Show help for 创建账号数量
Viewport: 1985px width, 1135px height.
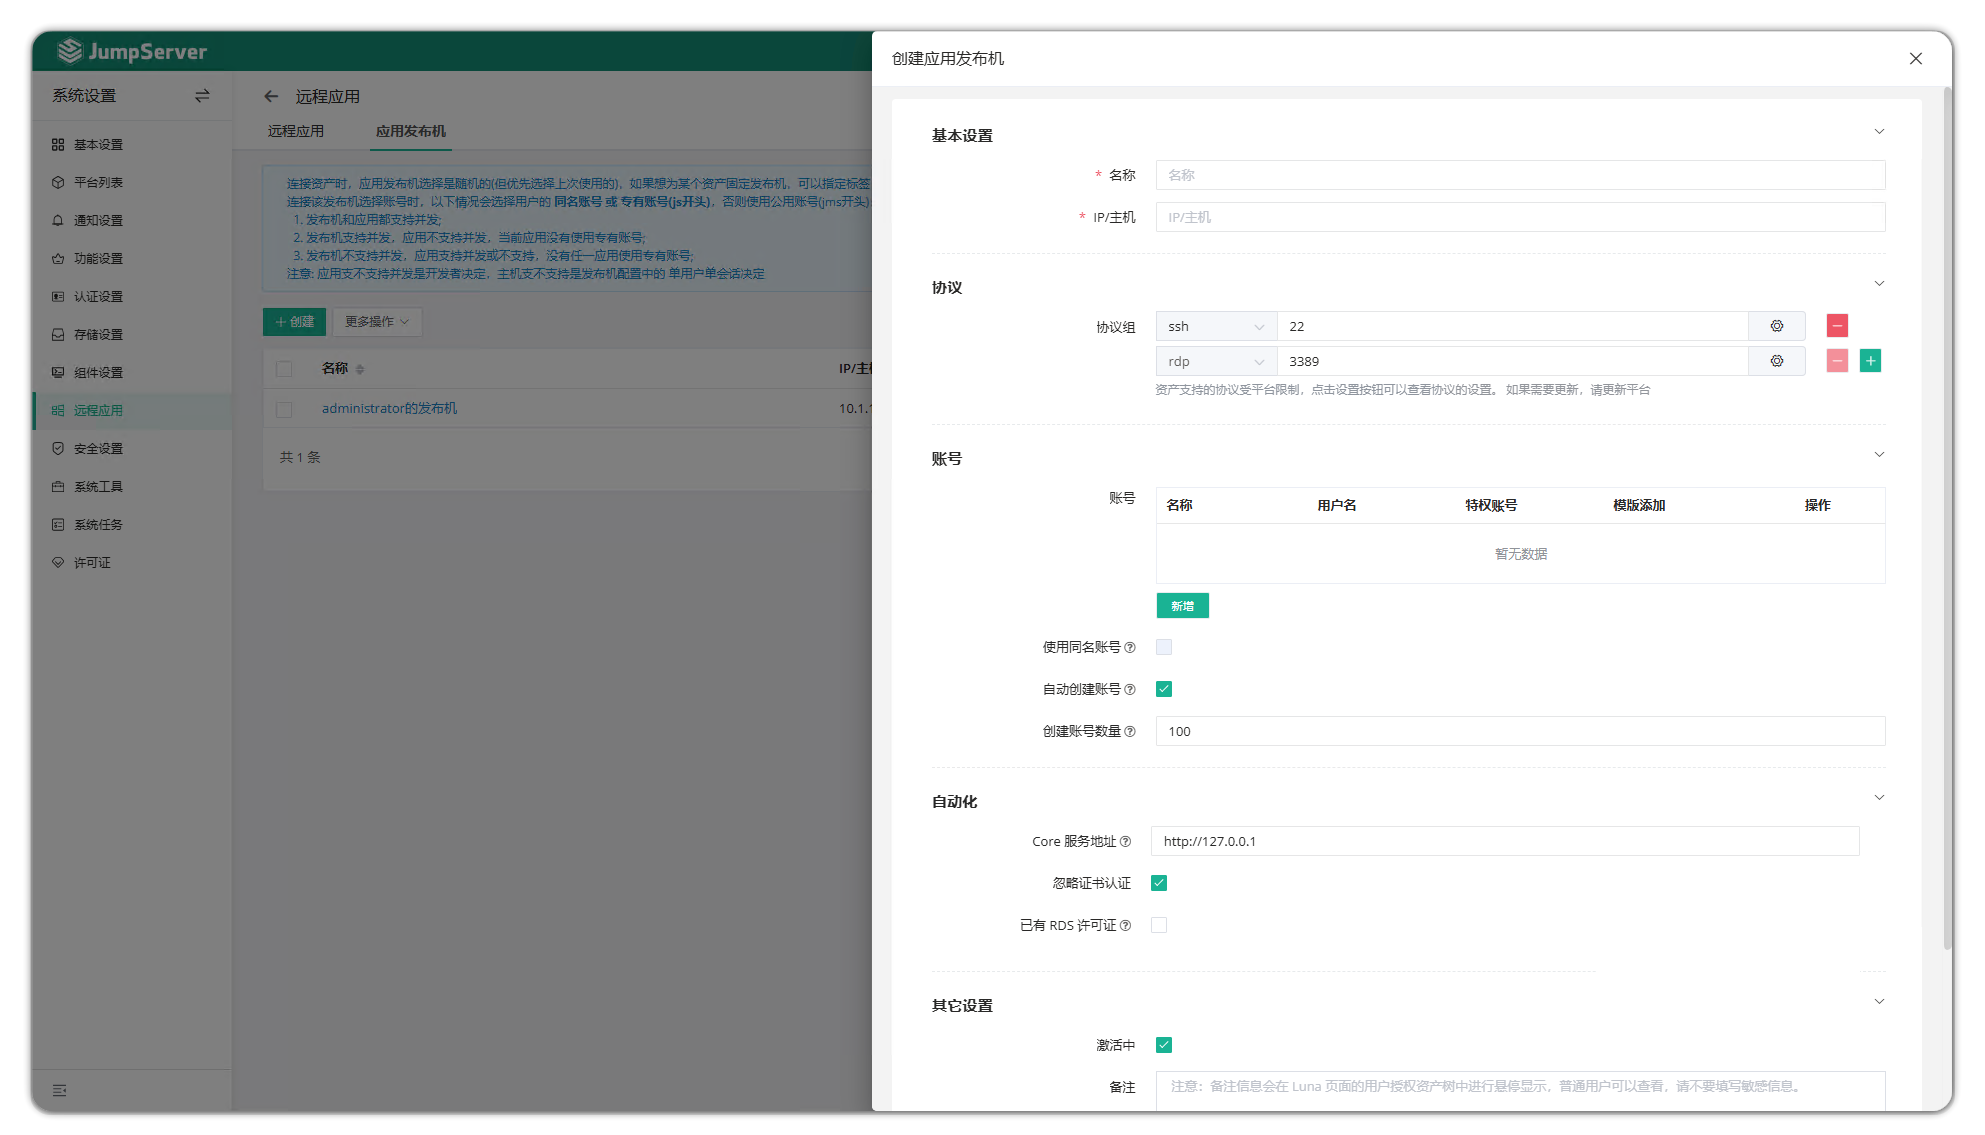(x=1130, y=732)
